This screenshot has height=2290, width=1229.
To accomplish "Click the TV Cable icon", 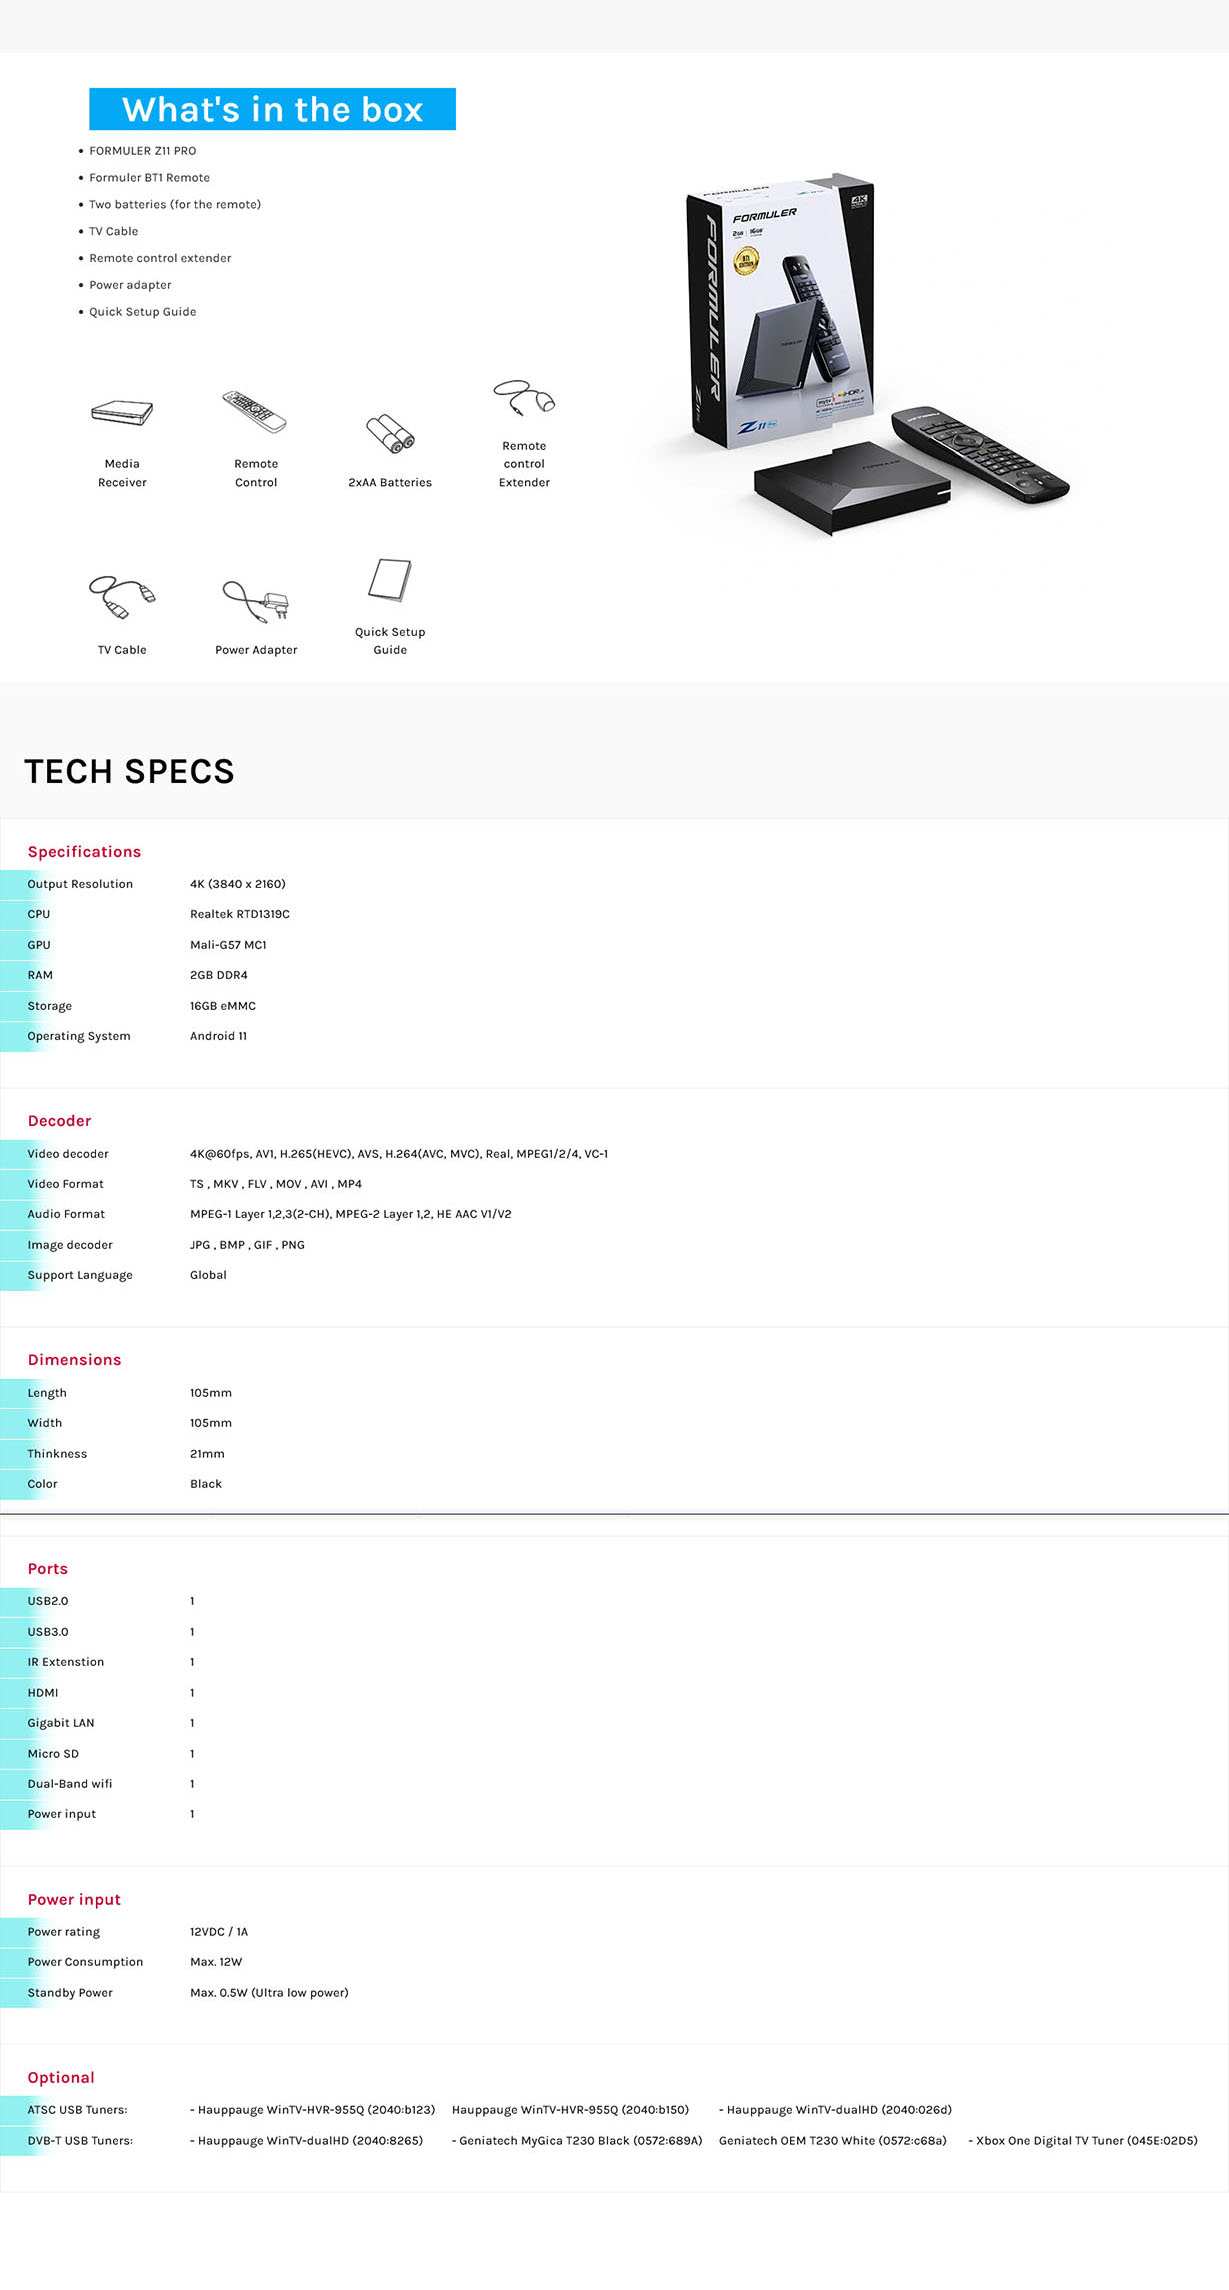I will [x=122, y=597].
